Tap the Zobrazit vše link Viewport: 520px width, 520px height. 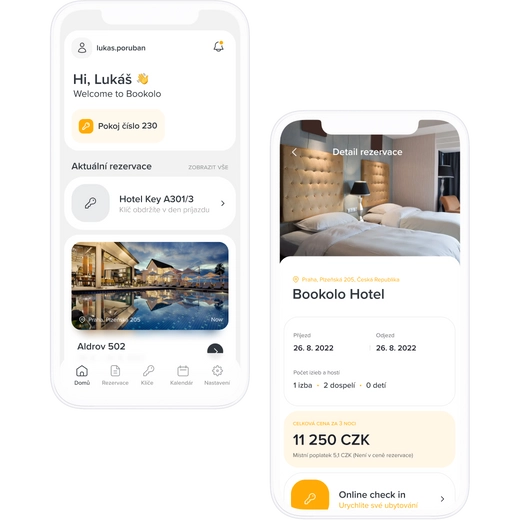(x=208, y=167)
